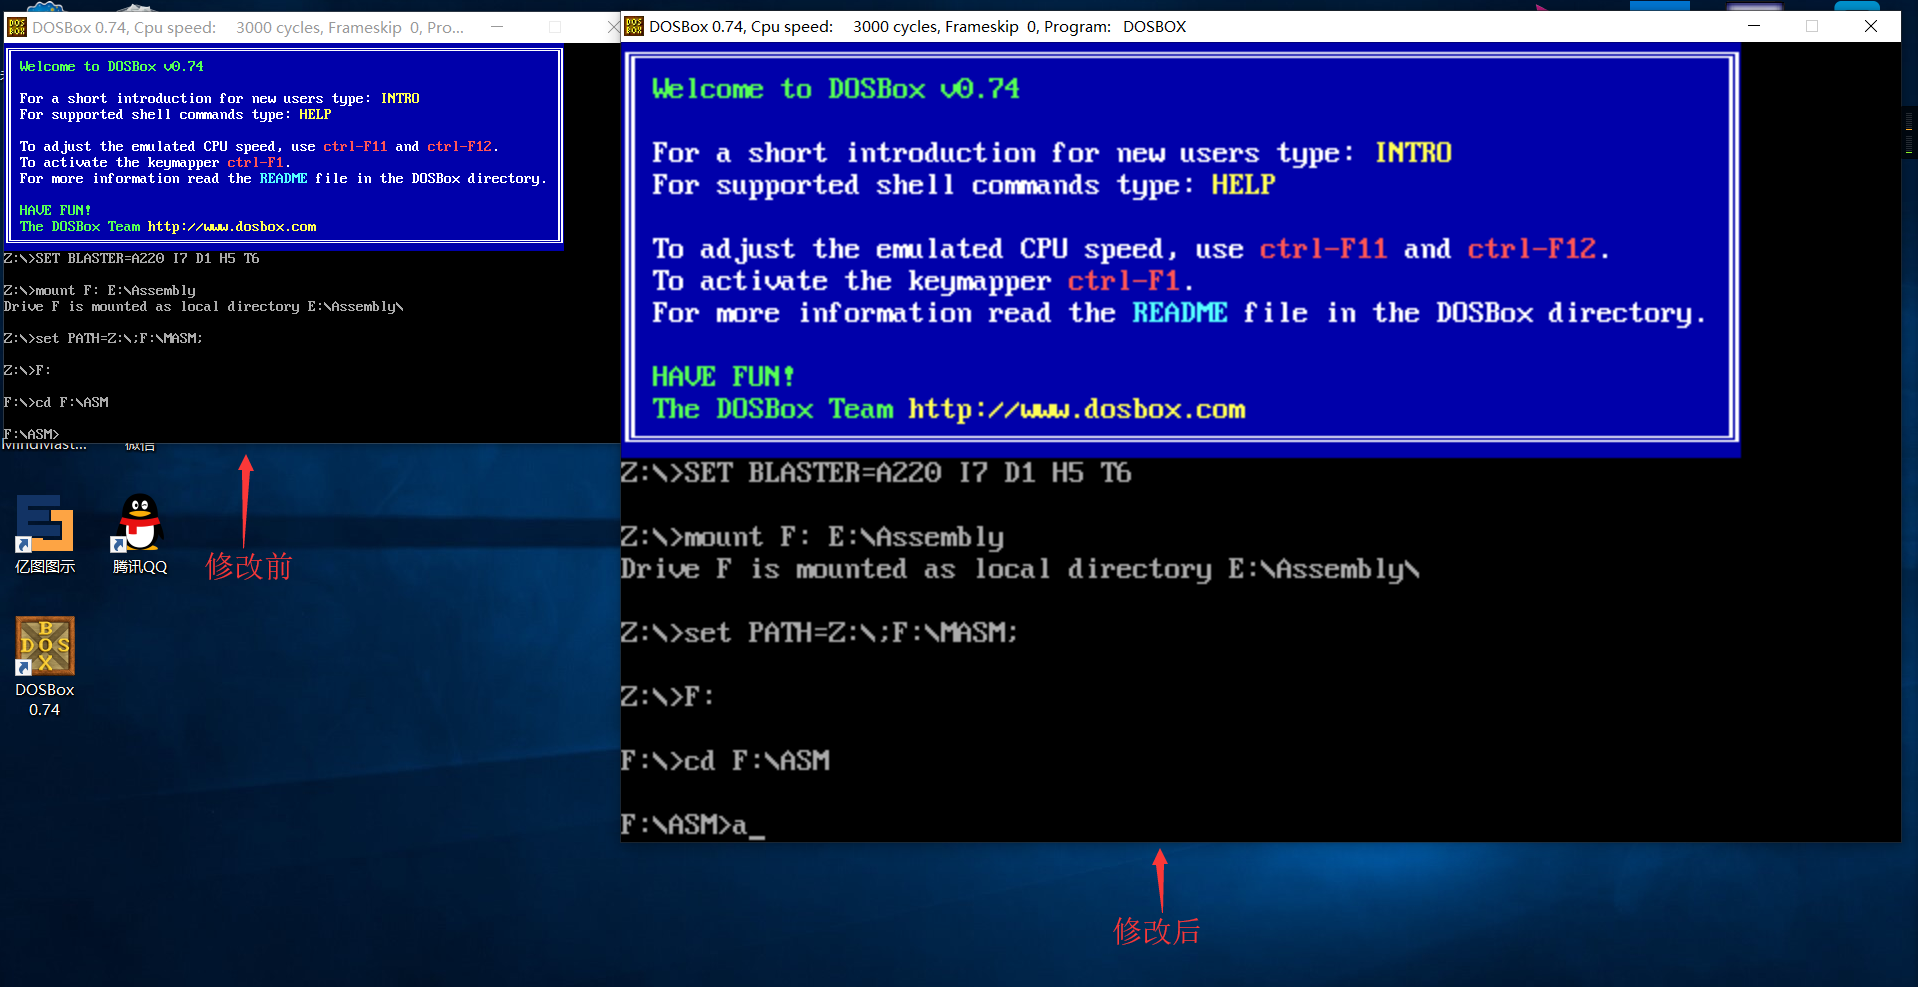This screenshot has height=987, width=1918.
Task: Maximize the left DOSBox window
Action: pyautogui.click(x=555, y=27)
